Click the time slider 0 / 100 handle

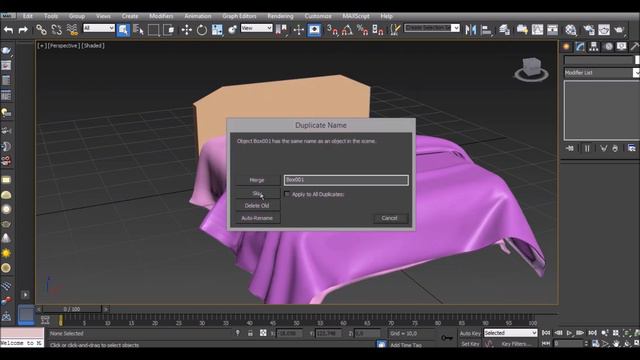click(x=72, y=309)
